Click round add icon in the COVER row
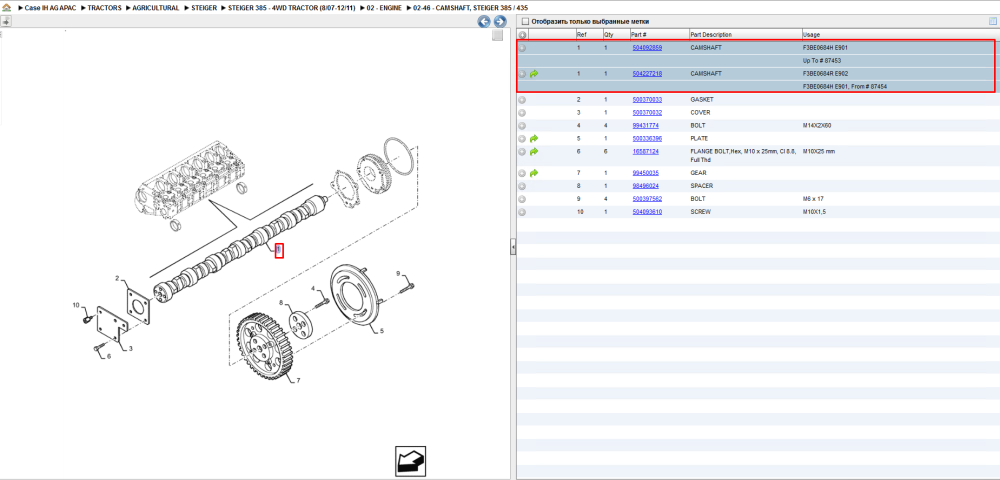This screenshot has width=1000, height=480. 522,113
